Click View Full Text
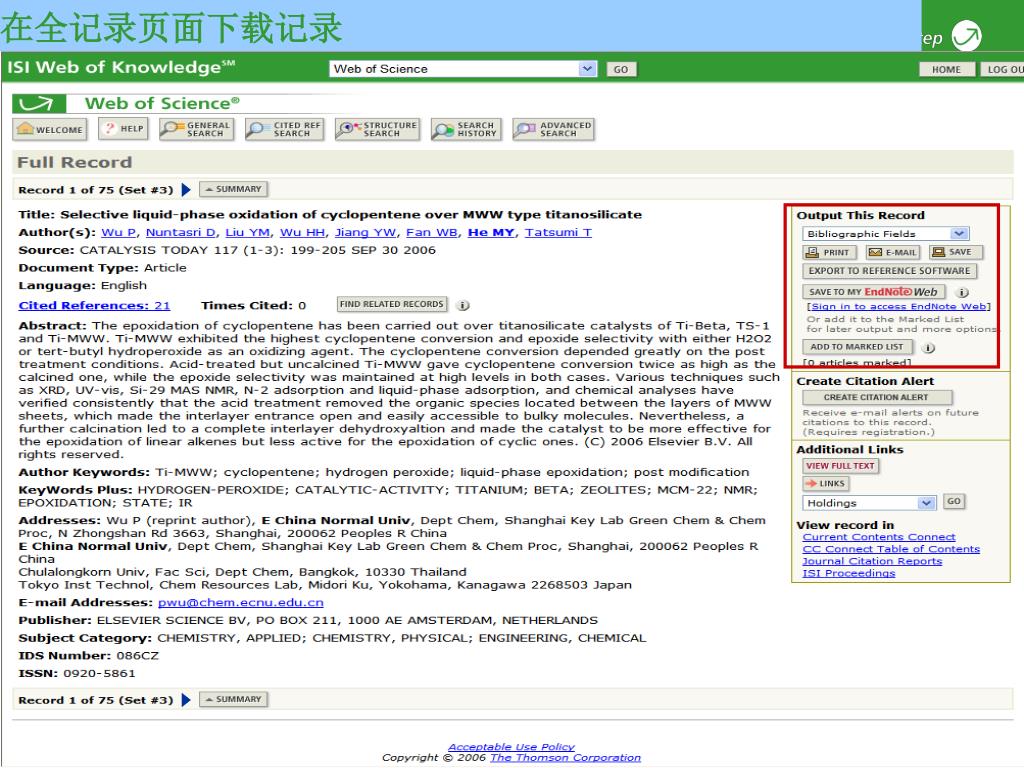 (x=840, y=466)
